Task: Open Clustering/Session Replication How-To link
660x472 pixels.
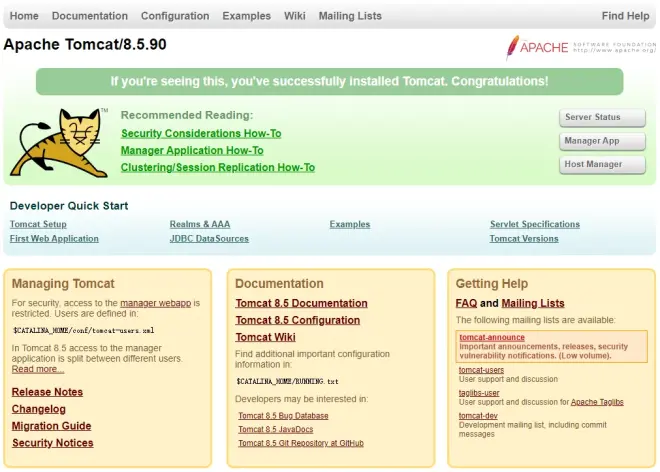Action: click(218, 168)
